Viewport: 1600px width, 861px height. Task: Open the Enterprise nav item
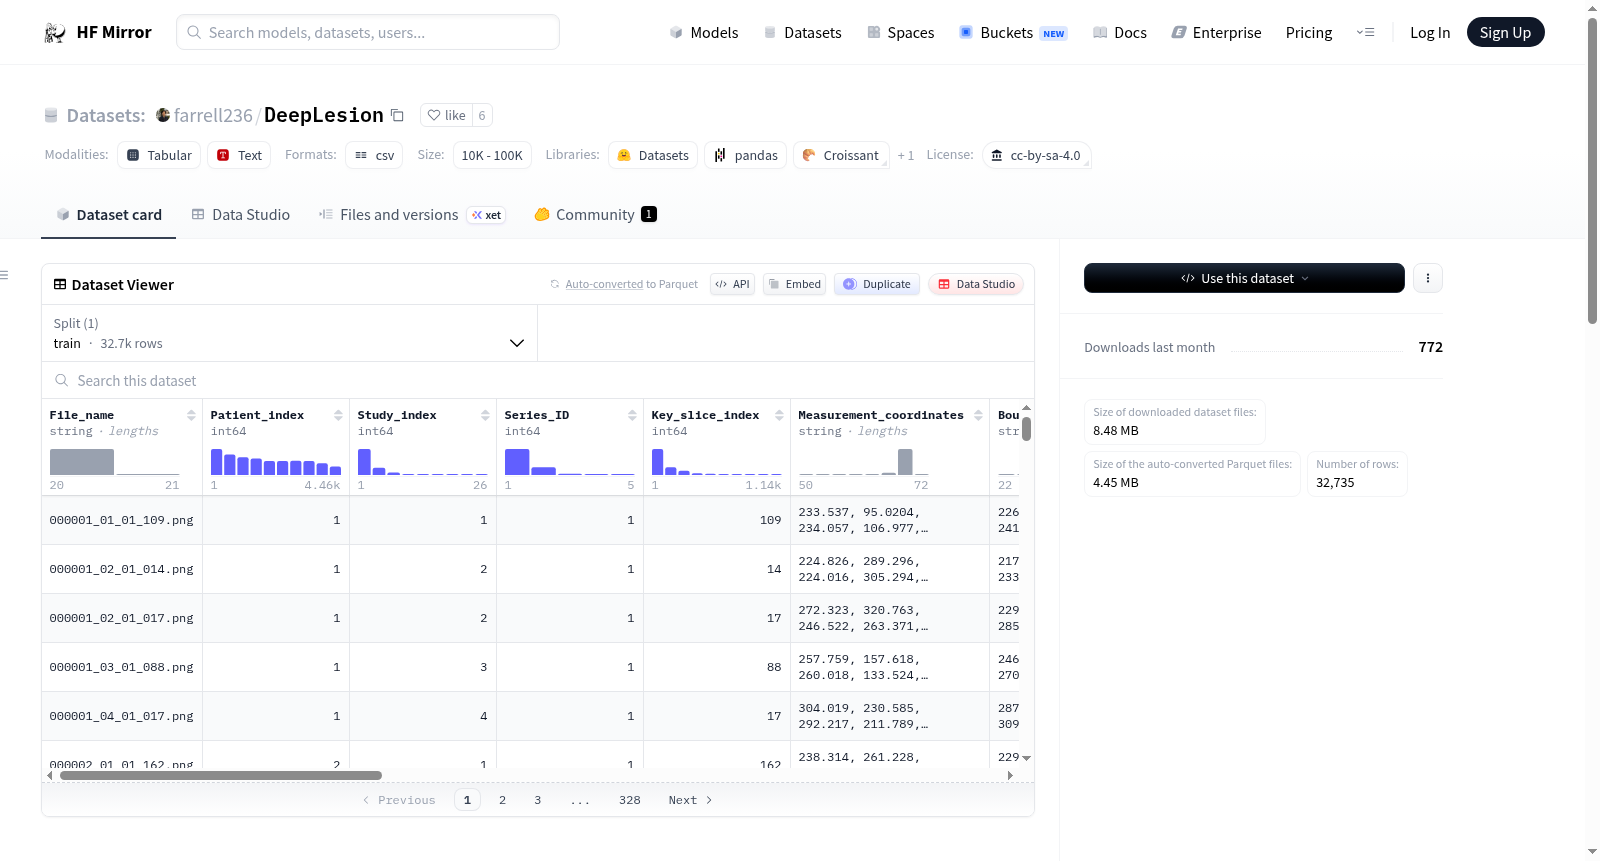pyautogui.click(x=1217, y=33)
